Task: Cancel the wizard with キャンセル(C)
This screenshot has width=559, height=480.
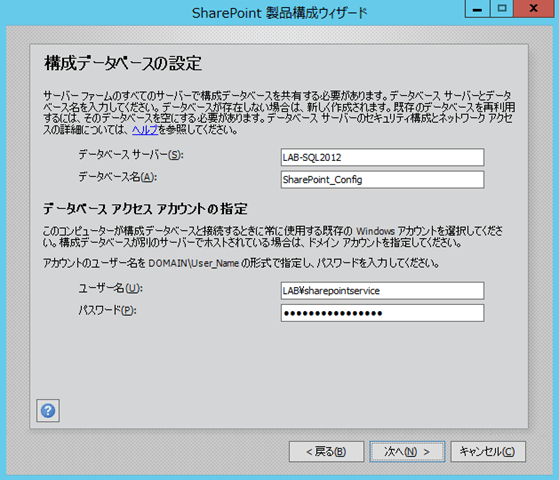Action: 488,451
